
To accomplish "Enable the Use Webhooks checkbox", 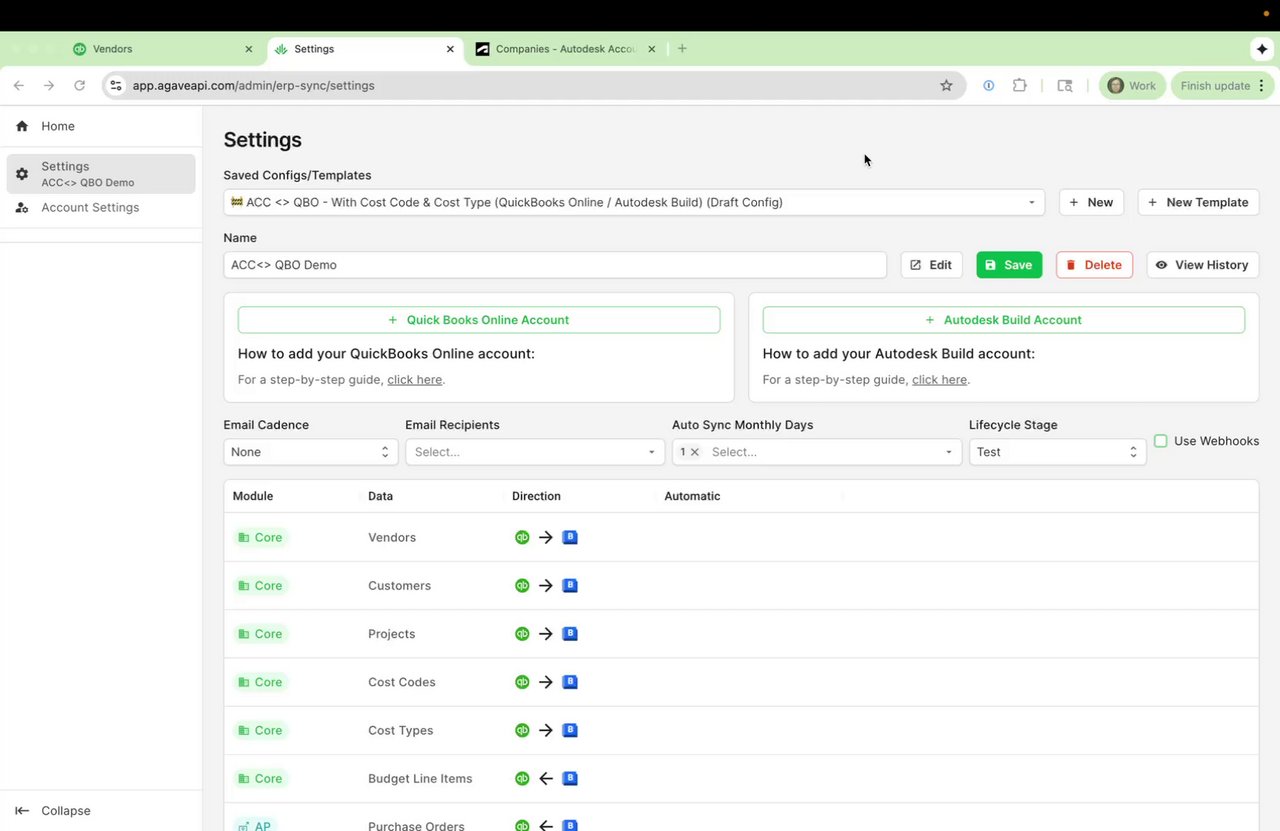I will [x=1161, y=441].
